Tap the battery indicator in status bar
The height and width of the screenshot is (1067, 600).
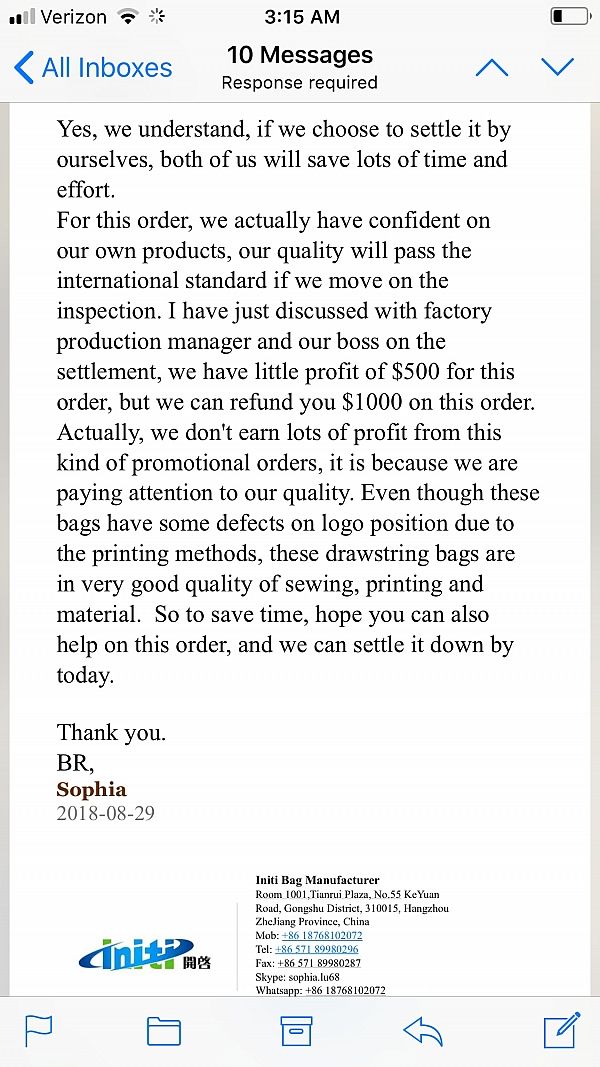pos(569,16)
